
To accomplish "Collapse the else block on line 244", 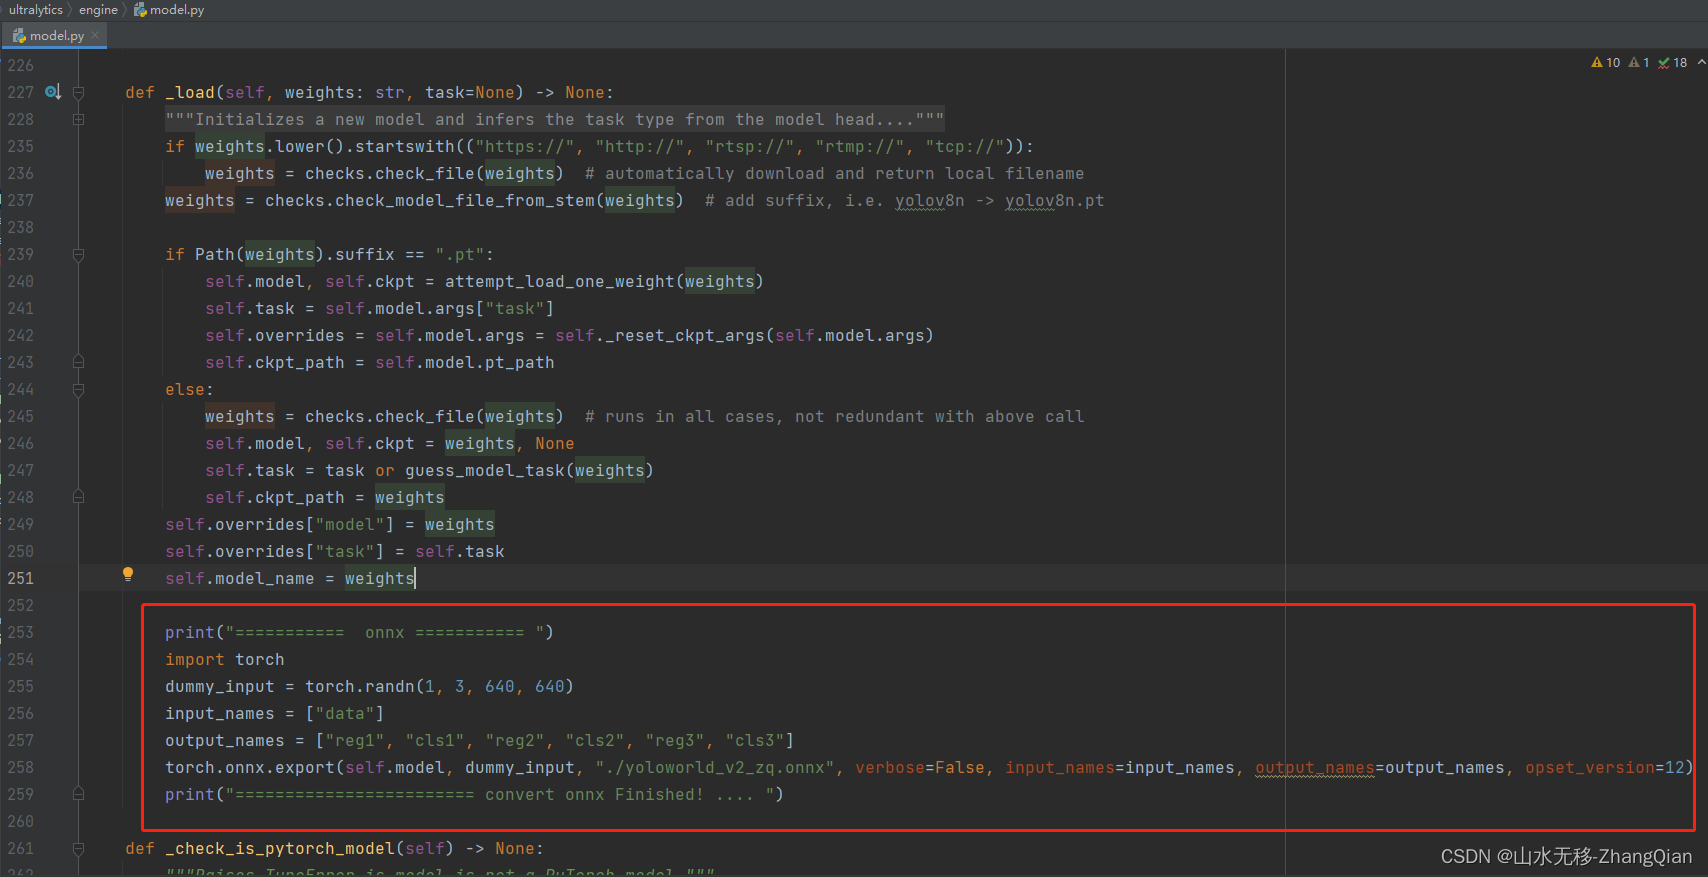I will tap(78, 389).
